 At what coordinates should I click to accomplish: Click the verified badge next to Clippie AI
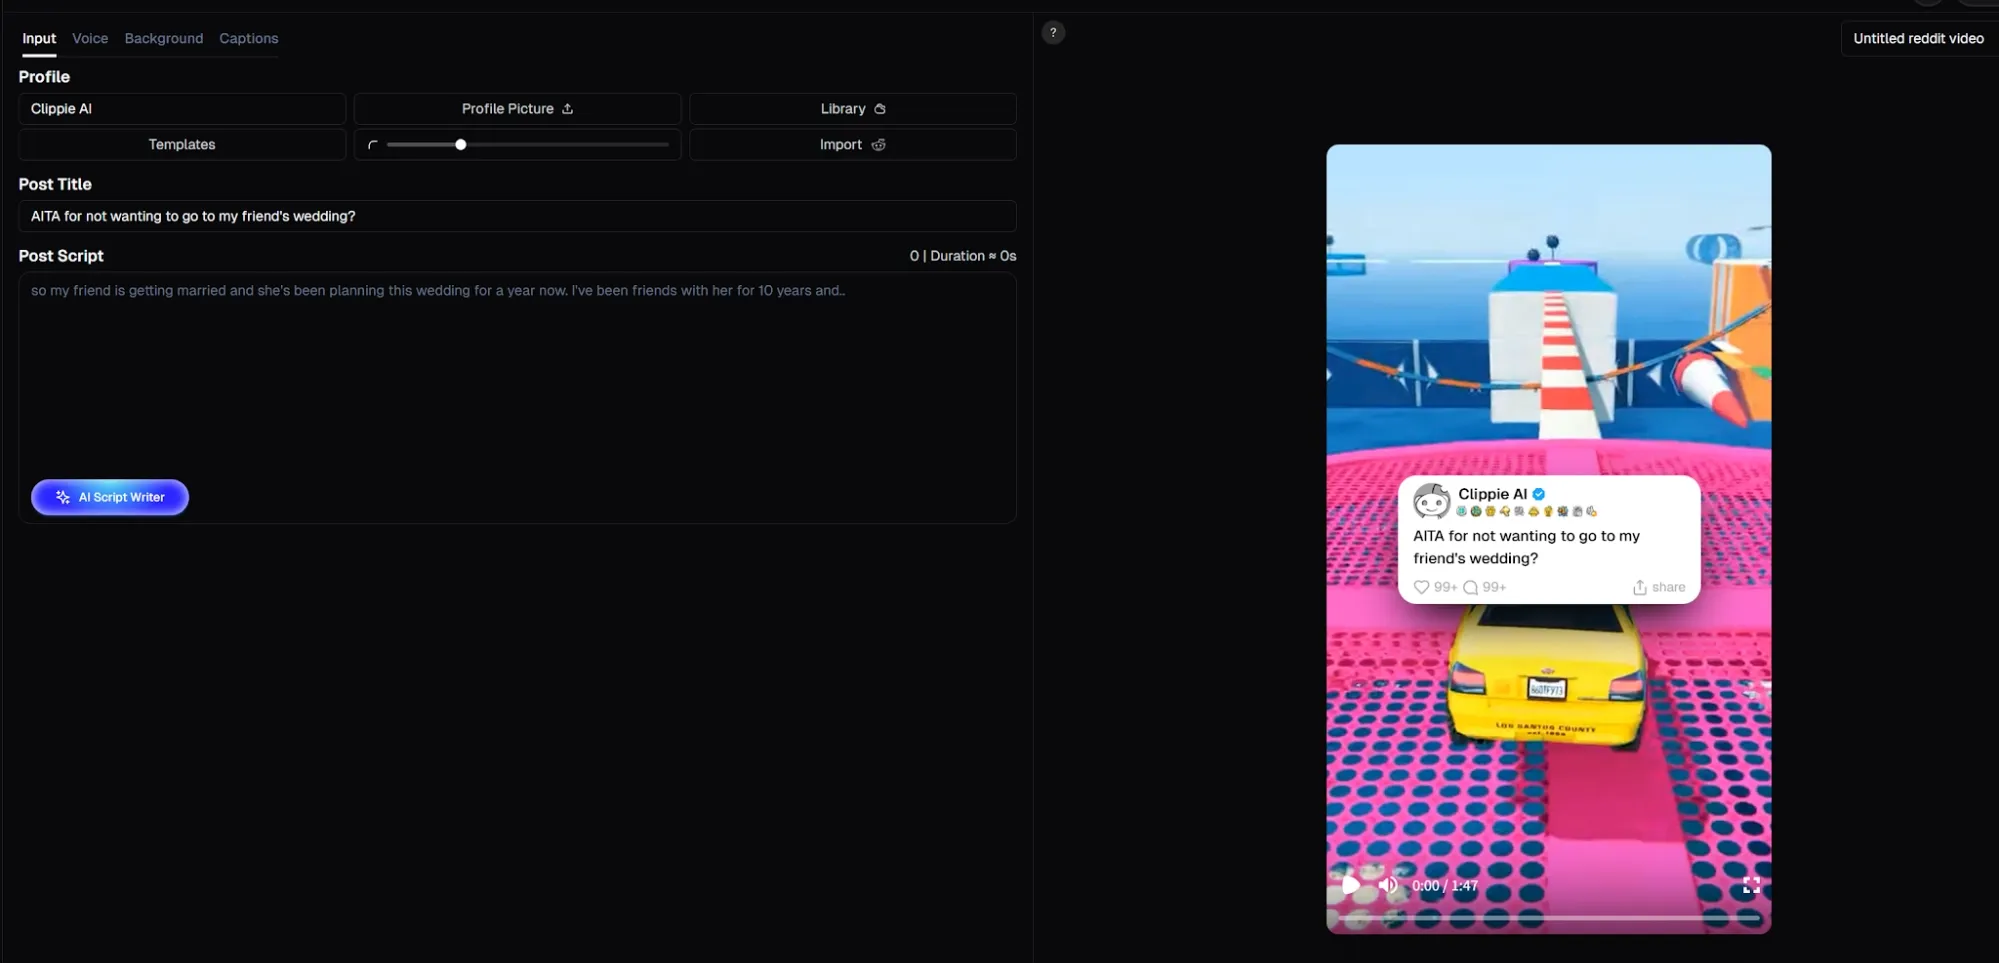click(1539, 494)
